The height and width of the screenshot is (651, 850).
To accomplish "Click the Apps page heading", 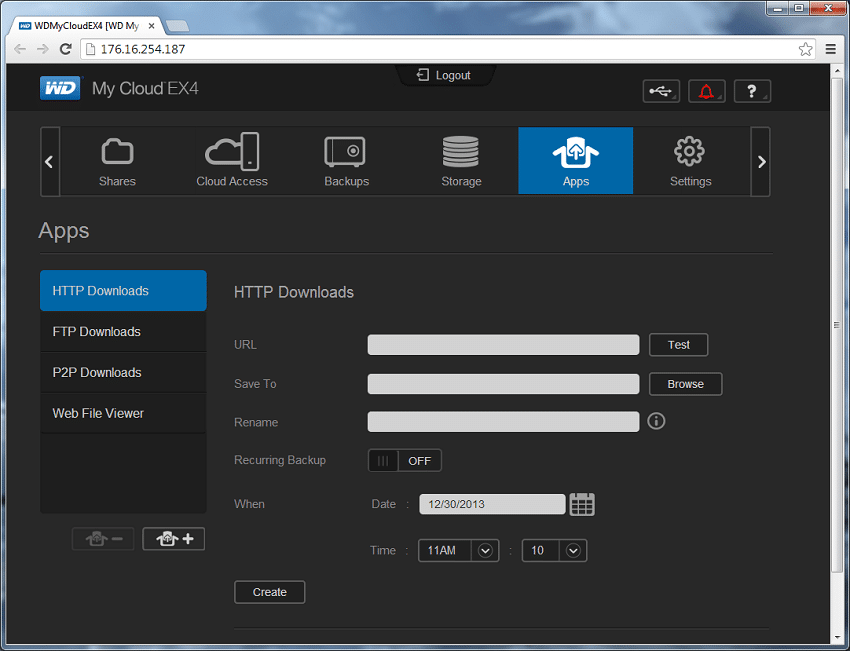I will pyautogui.click(x=64, y=231).
